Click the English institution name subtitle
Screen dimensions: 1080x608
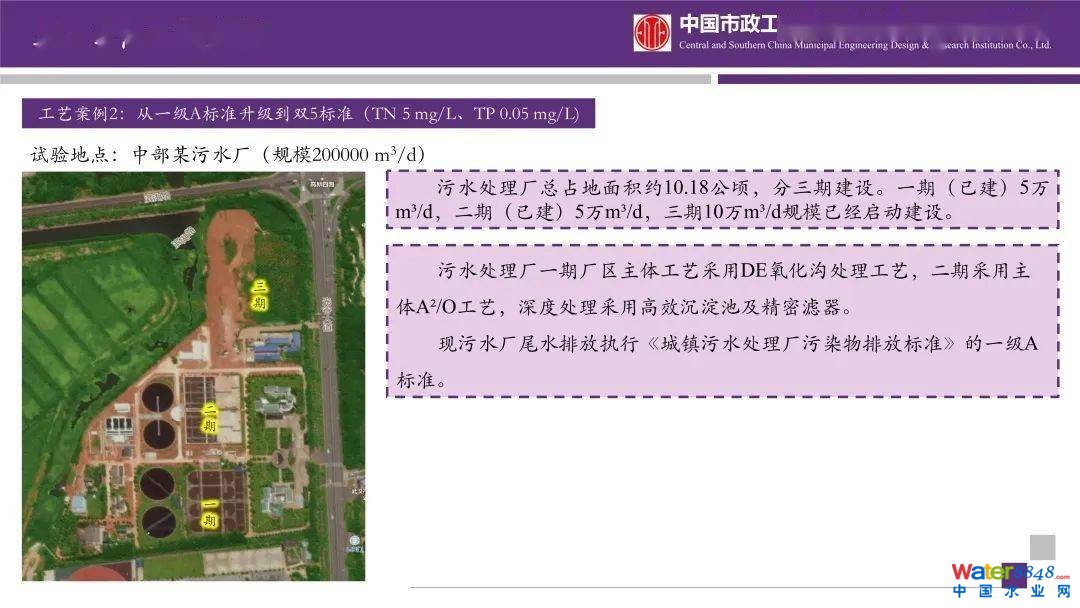point(865,46)
